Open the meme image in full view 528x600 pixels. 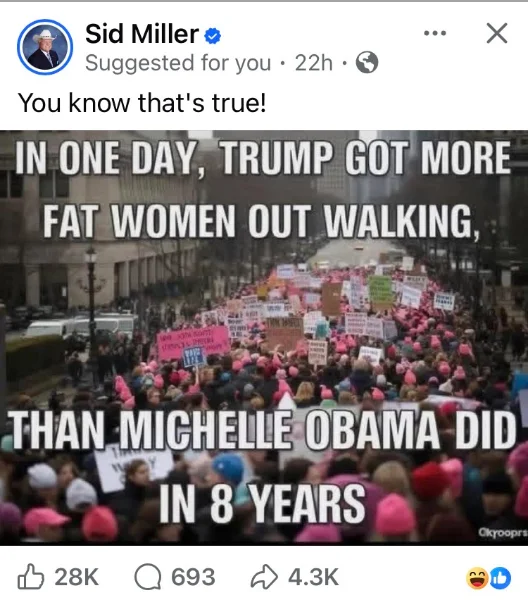(264, 338)
